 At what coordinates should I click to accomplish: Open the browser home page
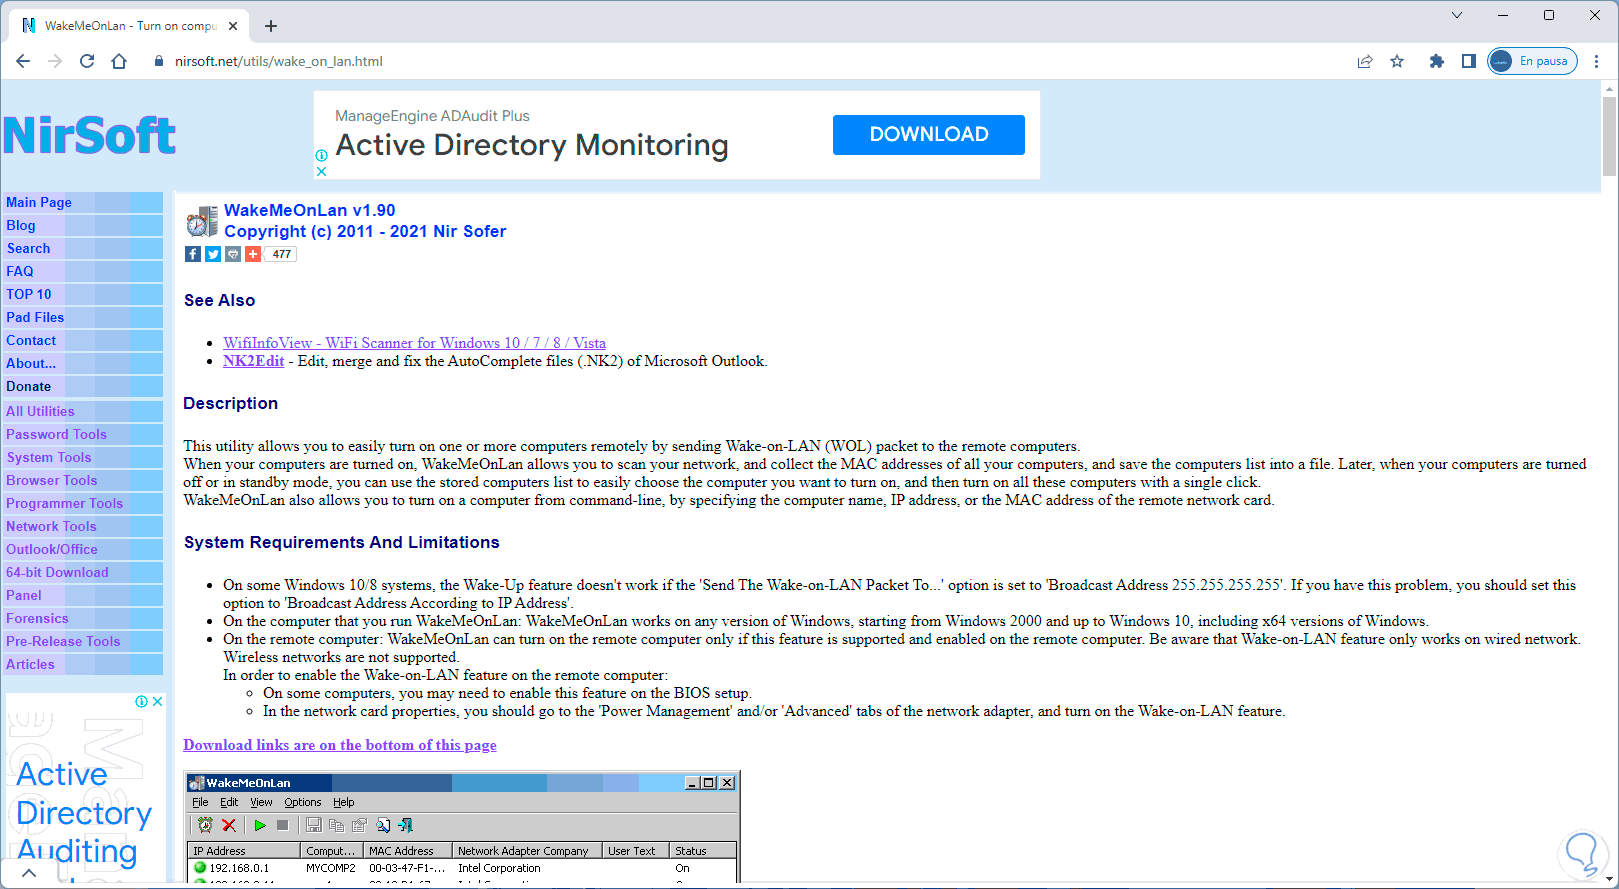click(x=119, y=61)
